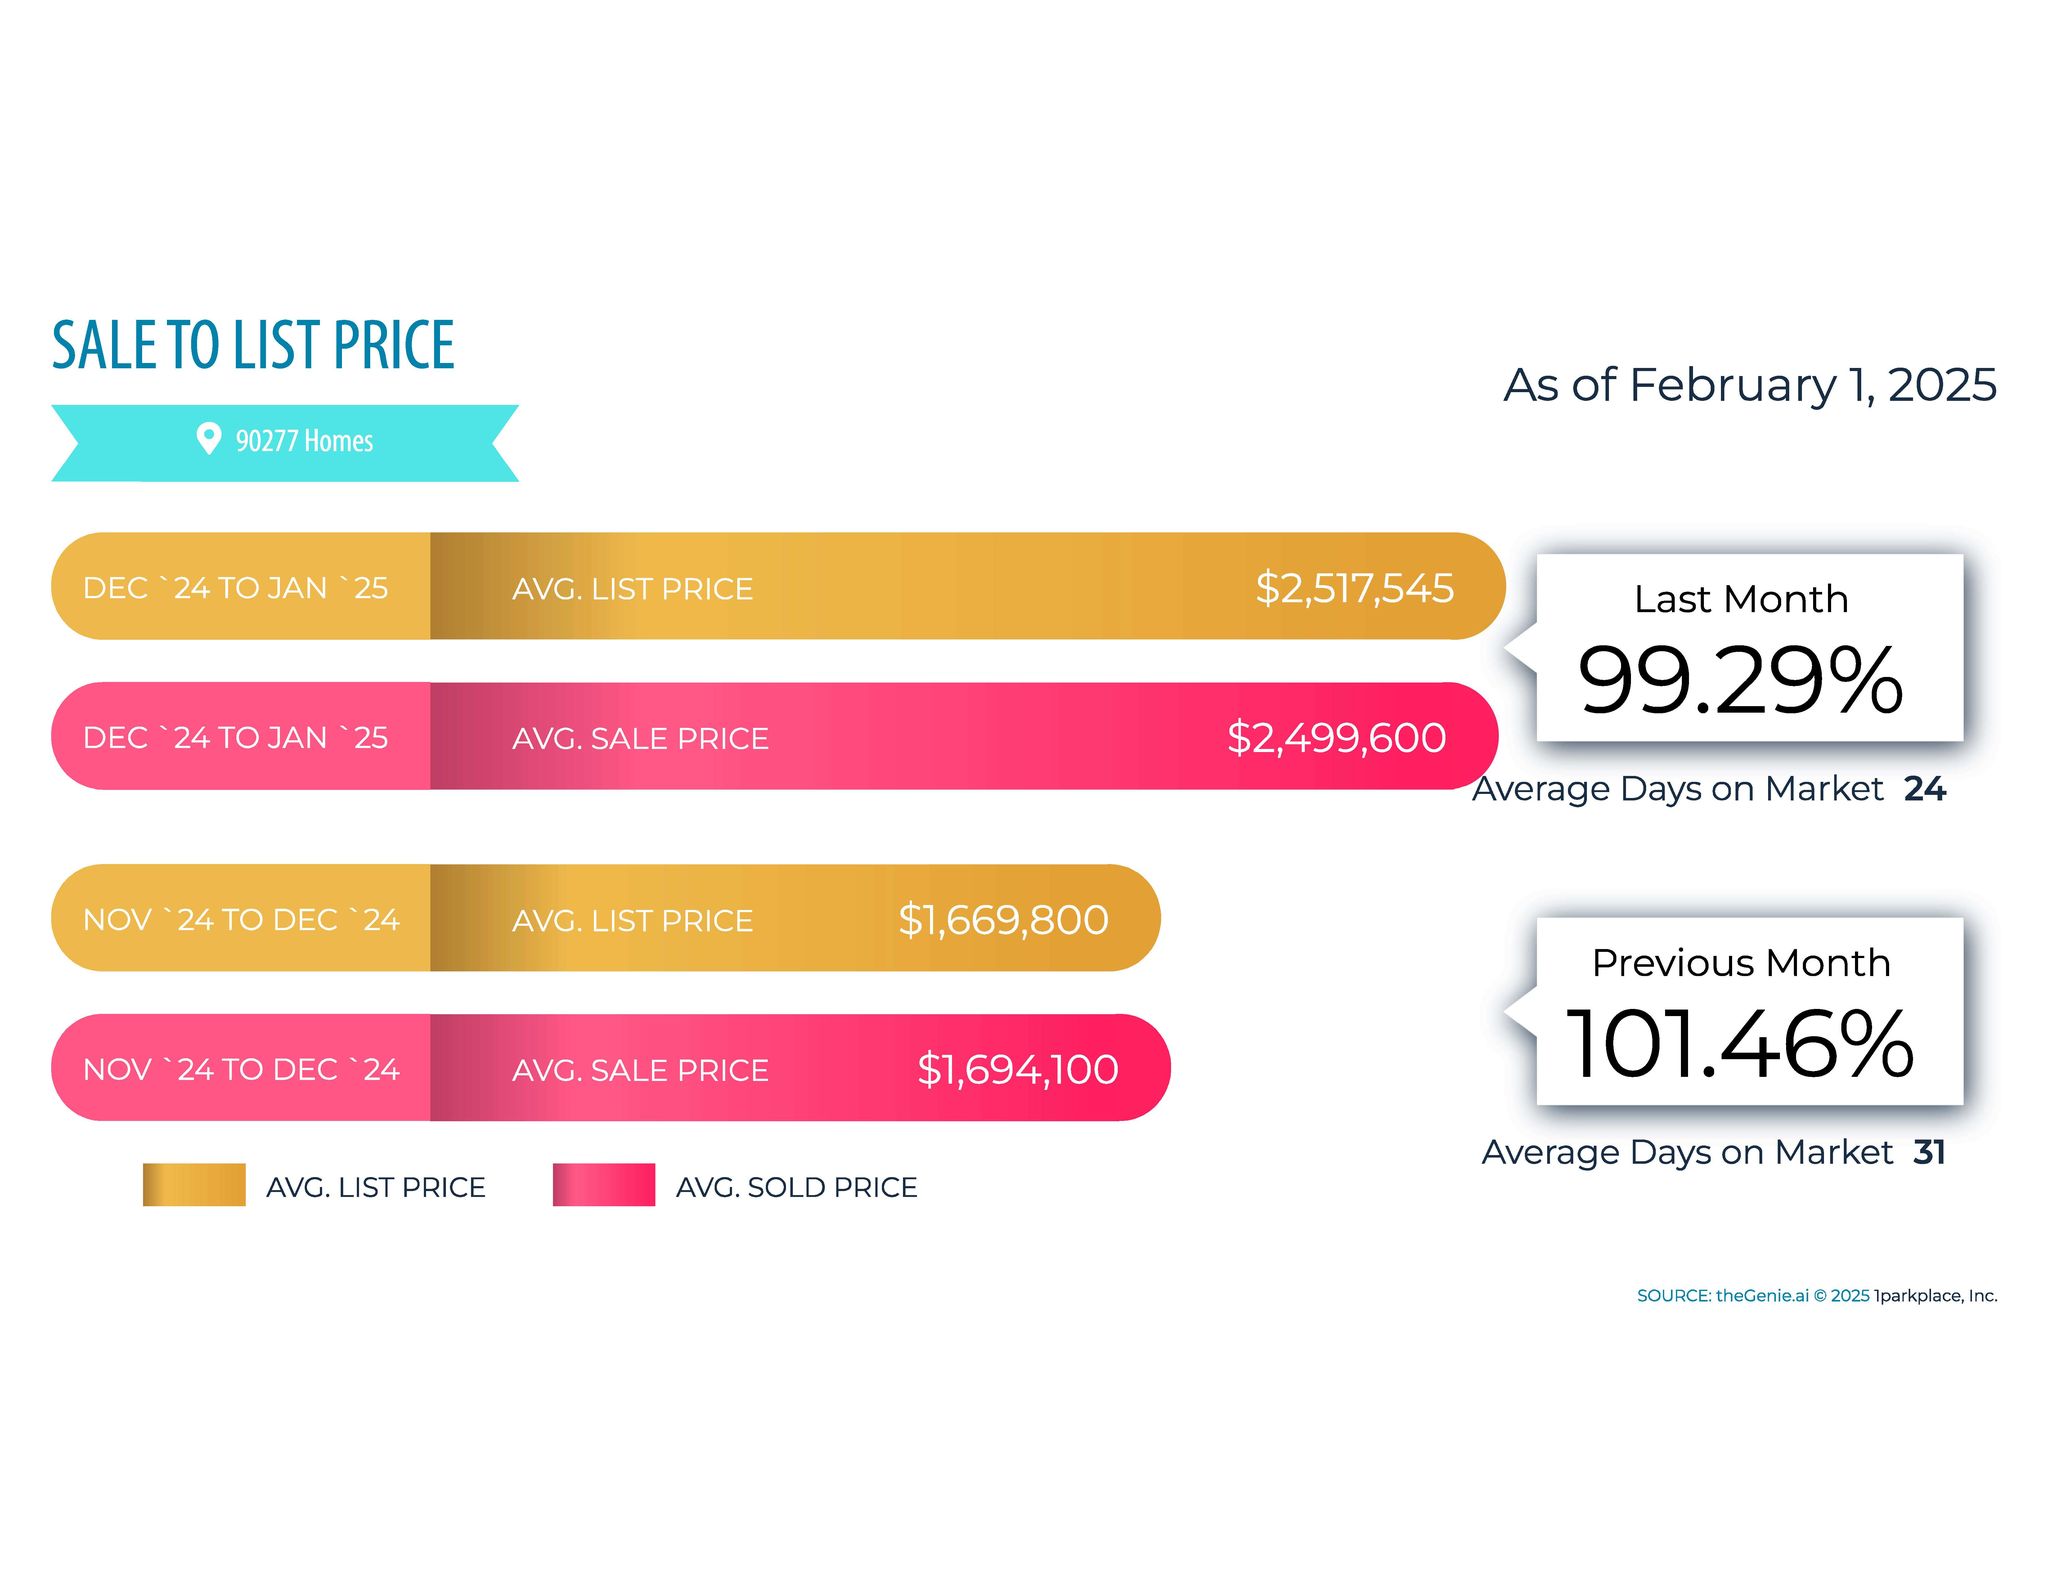Click the Previous Month 101.46% figure

[x=1740, y=1044]
